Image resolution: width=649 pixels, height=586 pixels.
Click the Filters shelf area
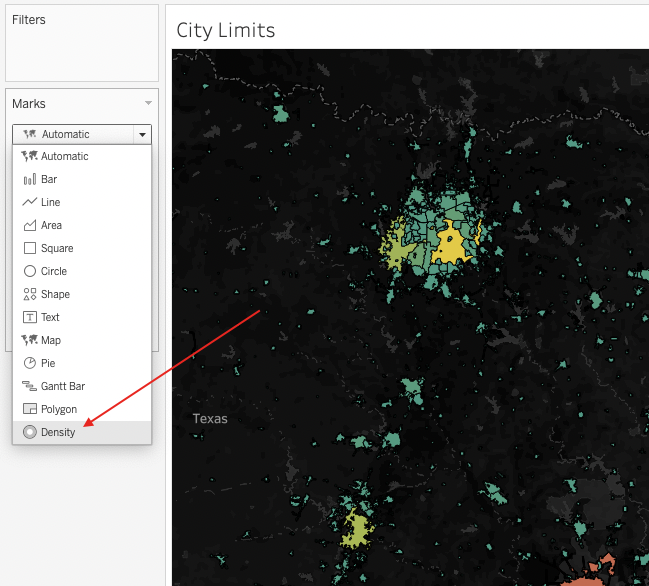82,43
